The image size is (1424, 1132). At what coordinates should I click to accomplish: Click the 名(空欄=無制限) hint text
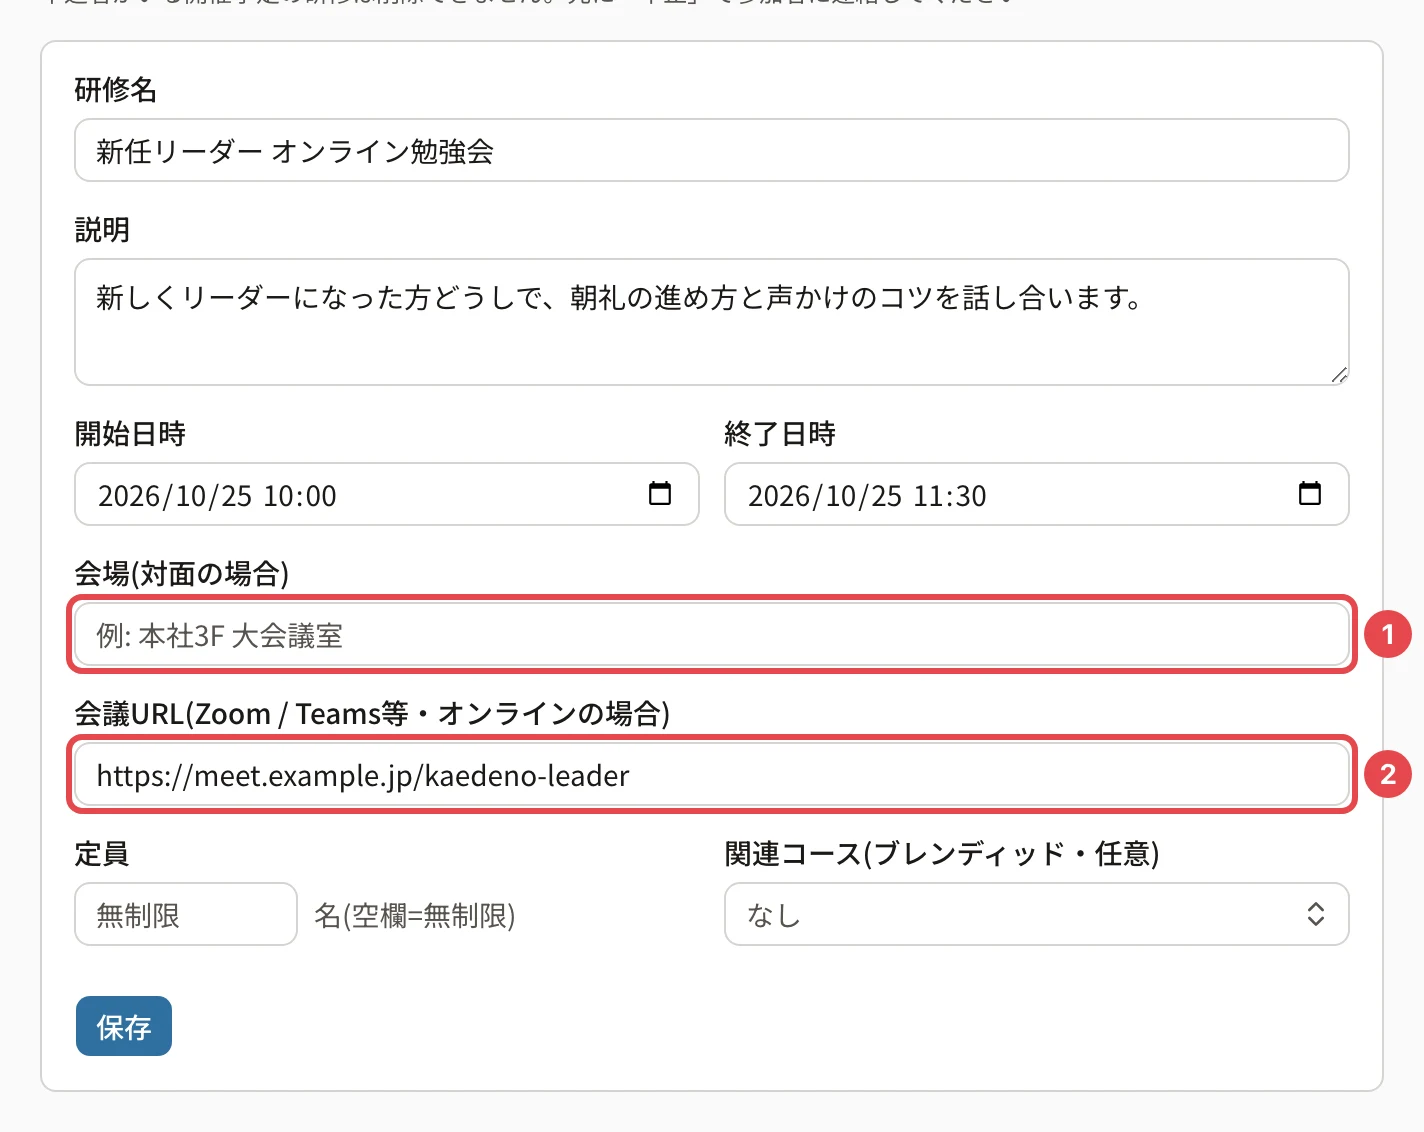[x=415, y=915]
